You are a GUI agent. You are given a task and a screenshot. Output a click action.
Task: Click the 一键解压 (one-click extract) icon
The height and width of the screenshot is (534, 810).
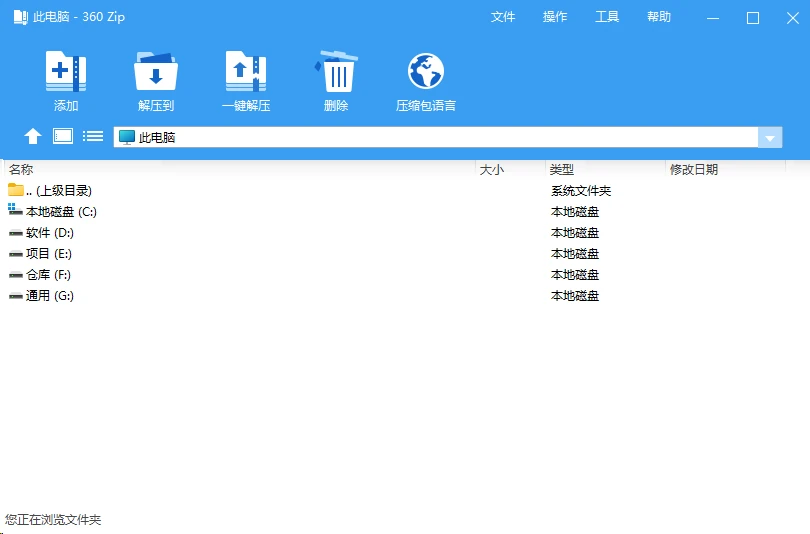pos(246,71)
